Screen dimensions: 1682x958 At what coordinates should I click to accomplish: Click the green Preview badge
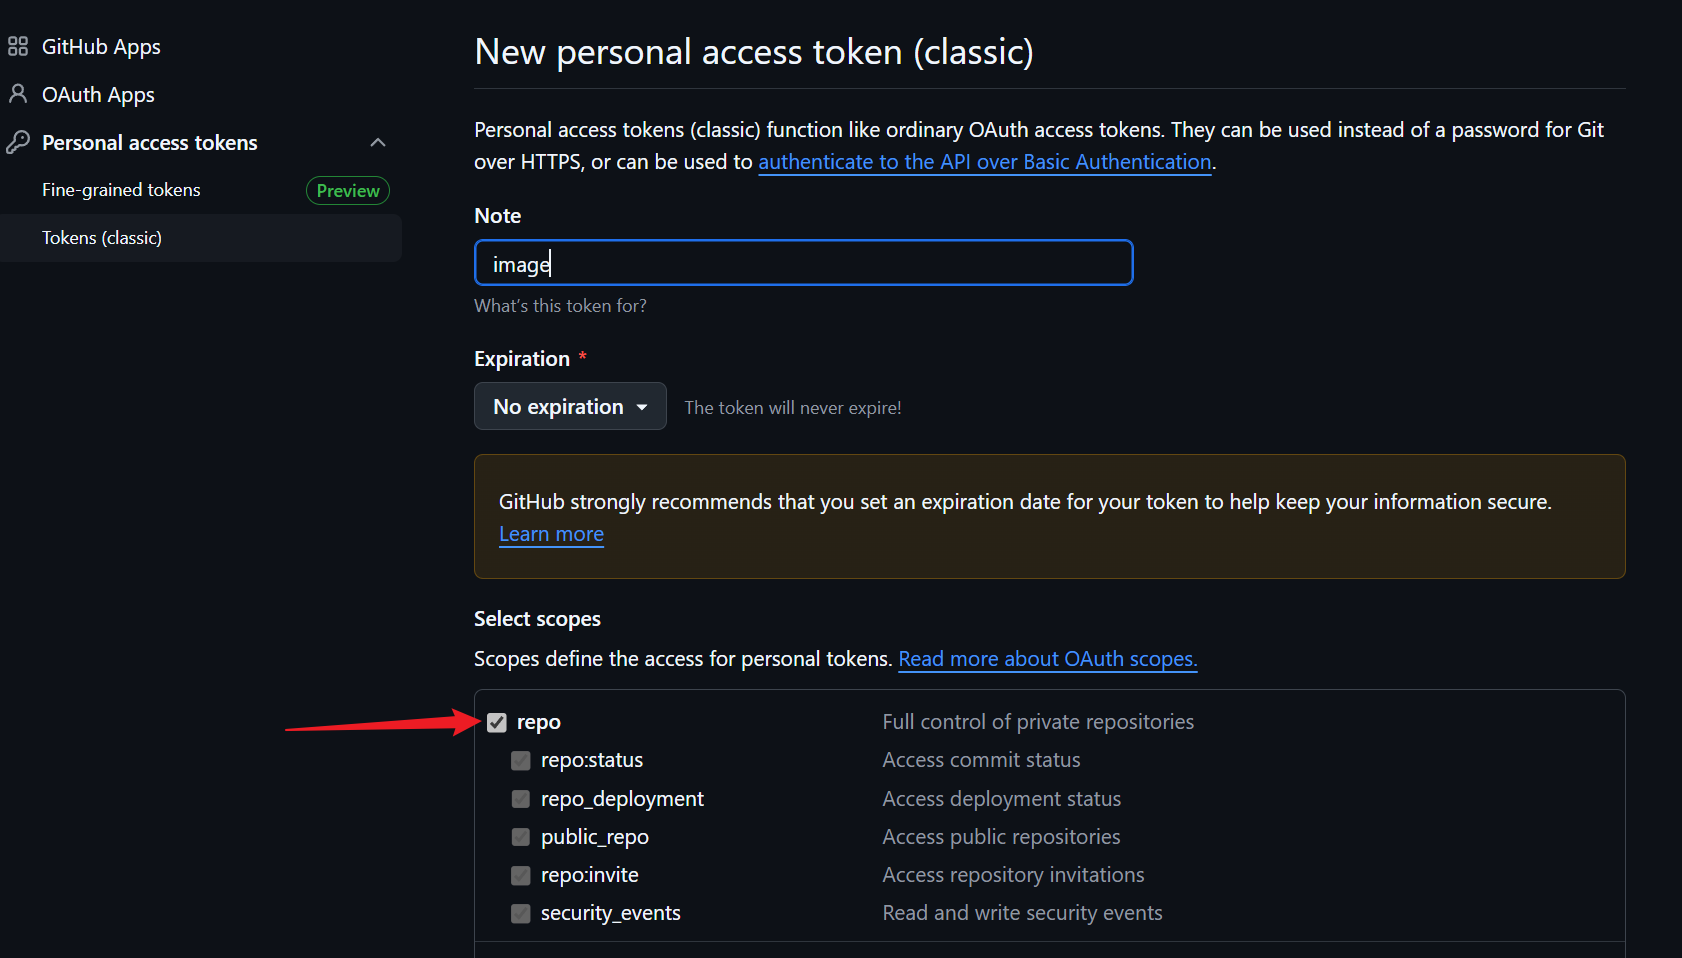coord(347,191)
